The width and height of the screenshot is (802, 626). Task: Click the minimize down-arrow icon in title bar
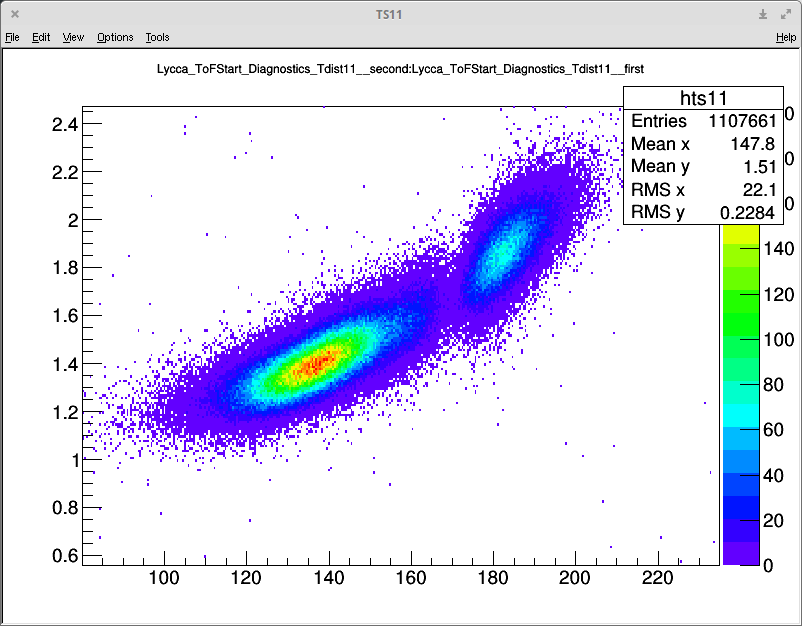click(763, 14)
